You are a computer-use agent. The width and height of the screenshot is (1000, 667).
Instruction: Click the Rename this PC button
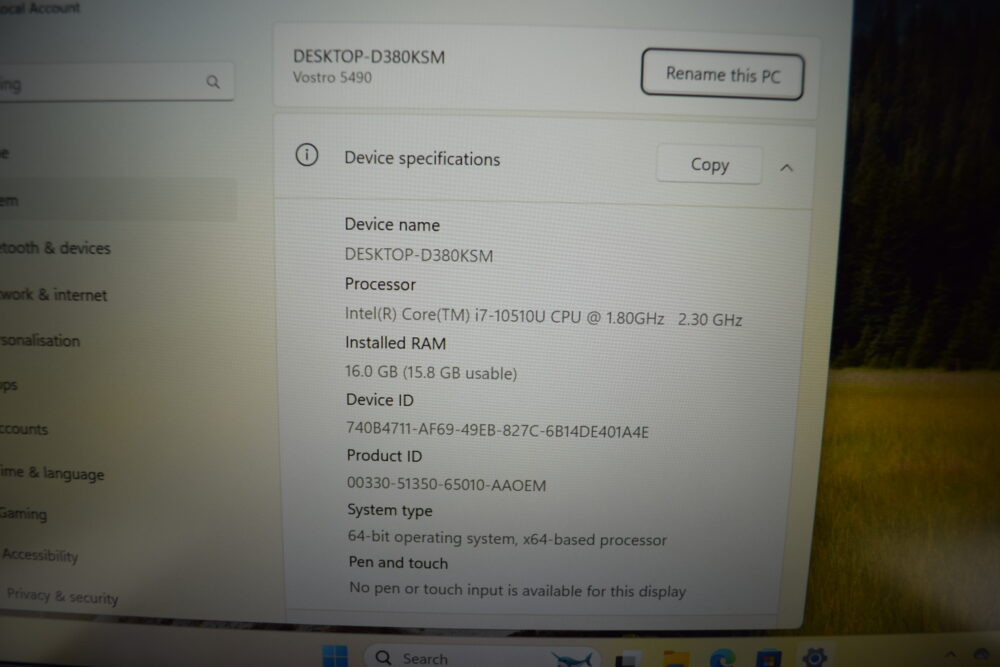pyautogui.click(x=723, y=75)
